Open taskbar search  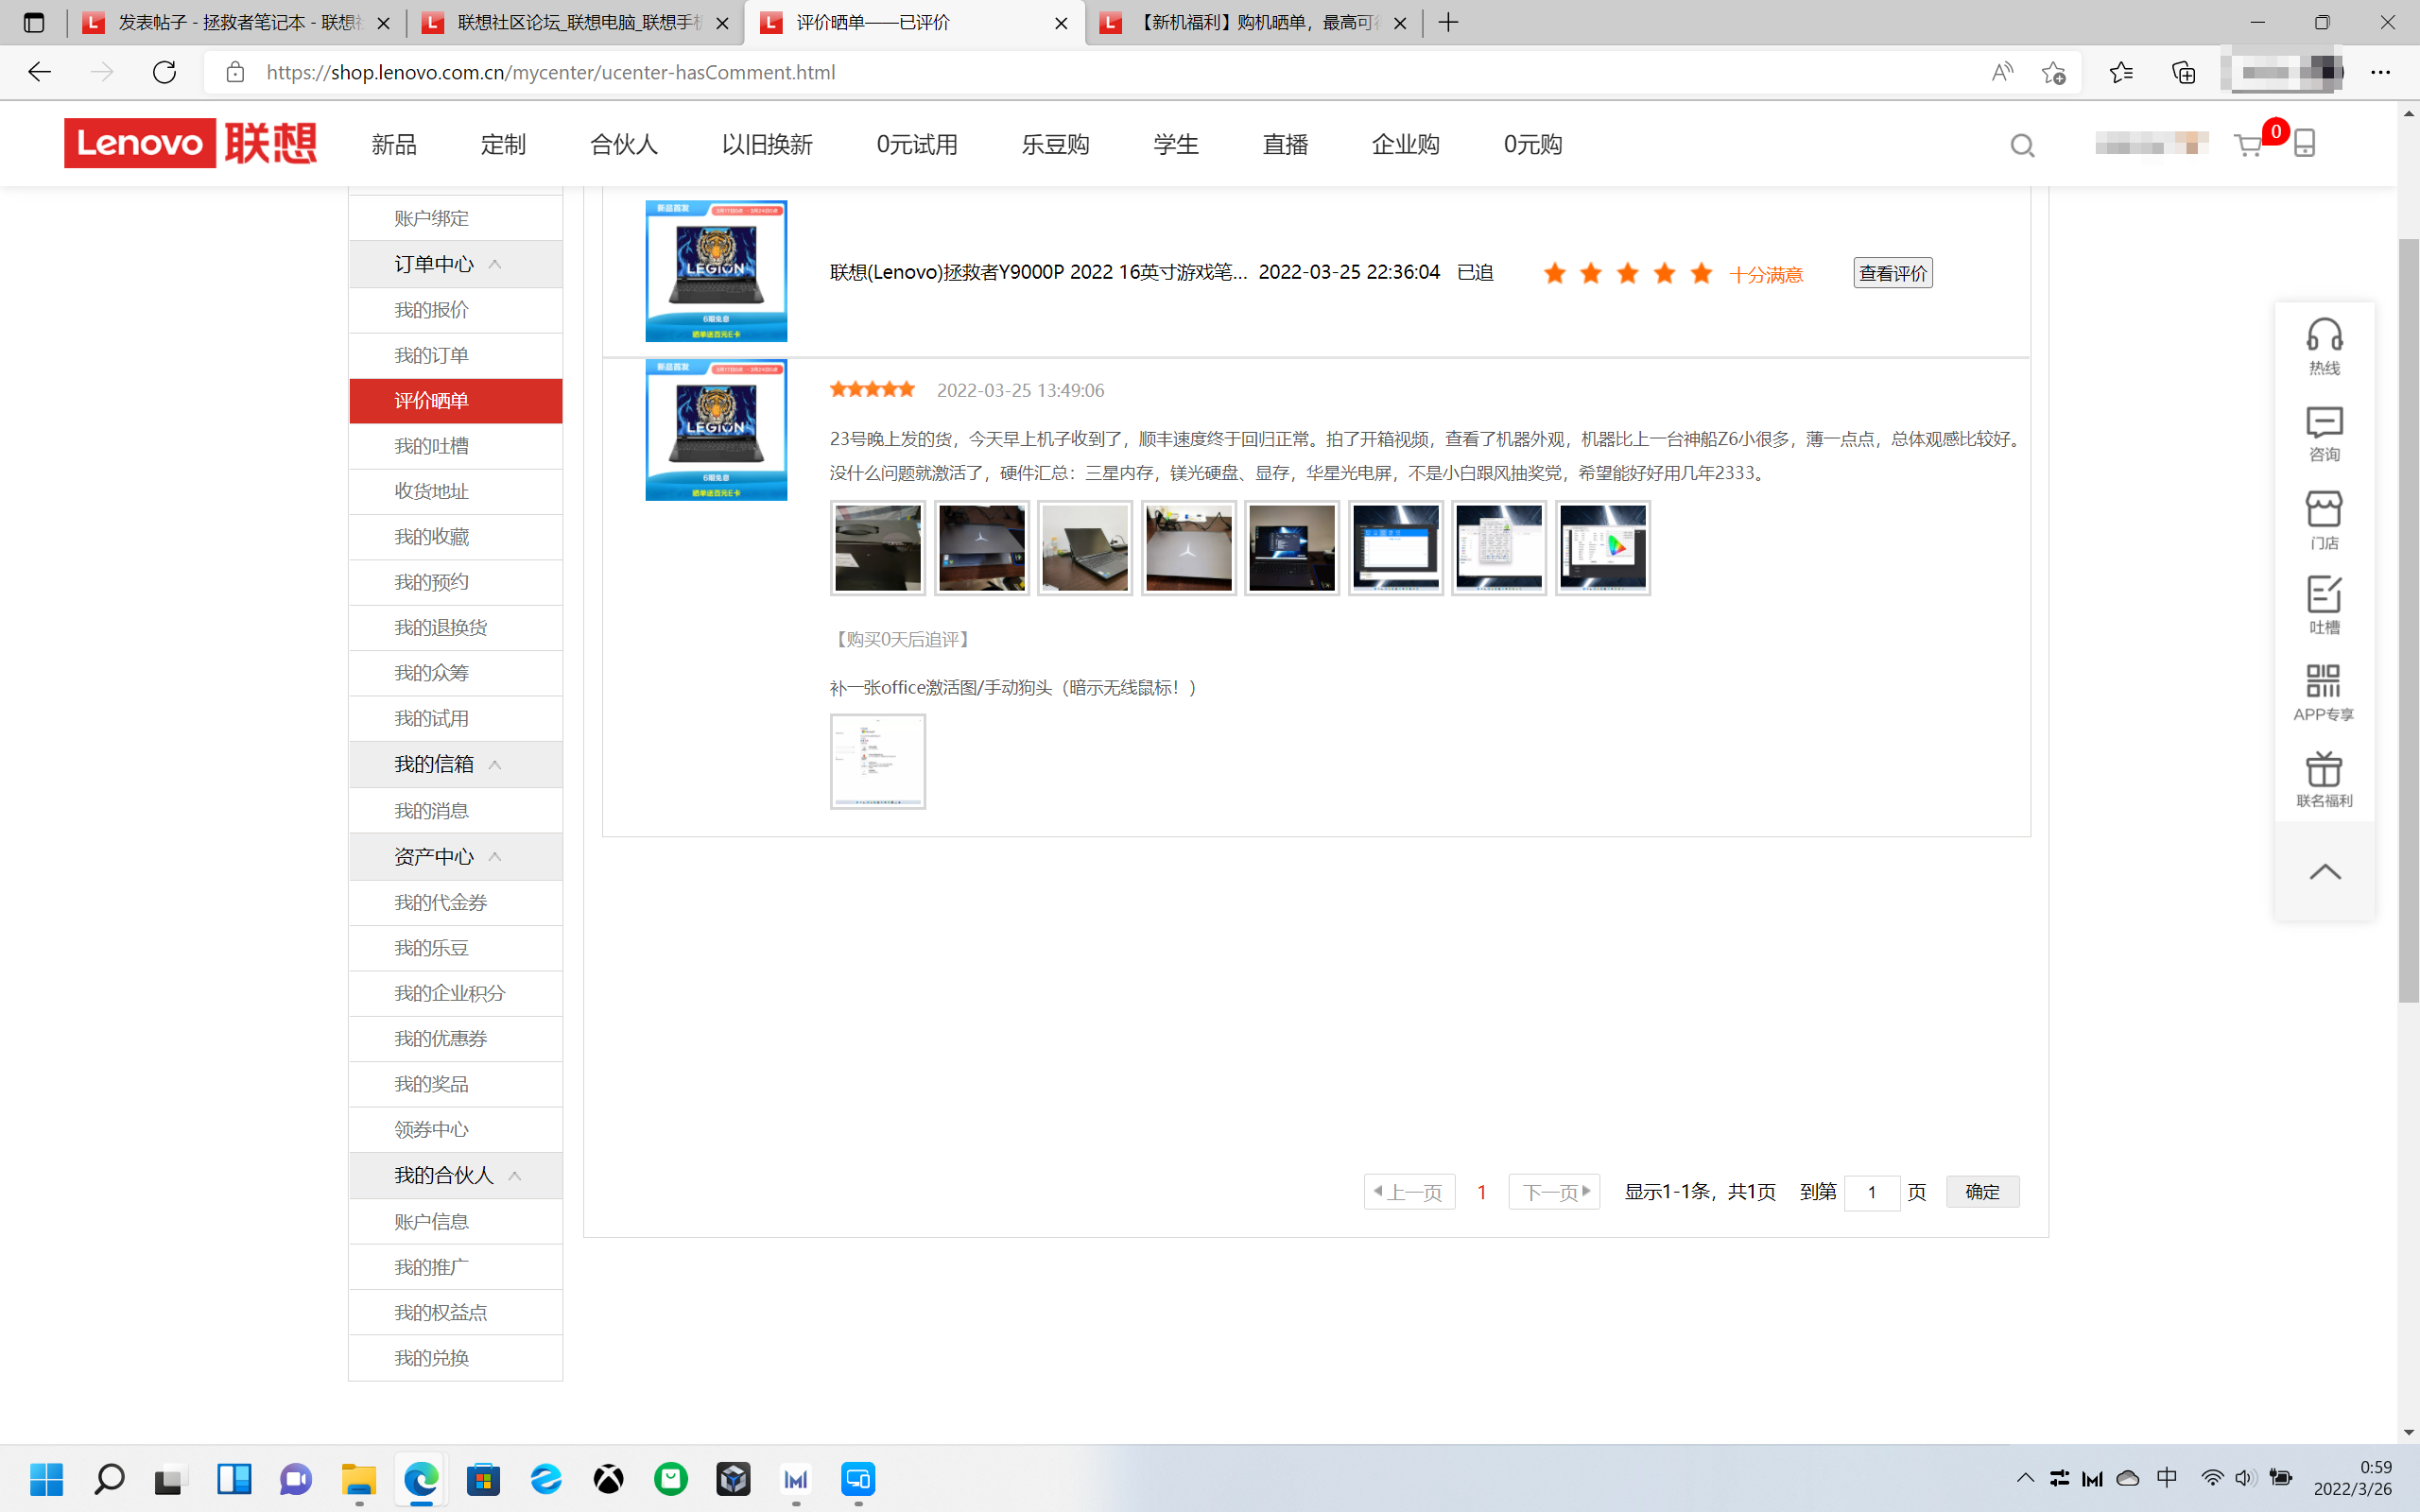109,1478
